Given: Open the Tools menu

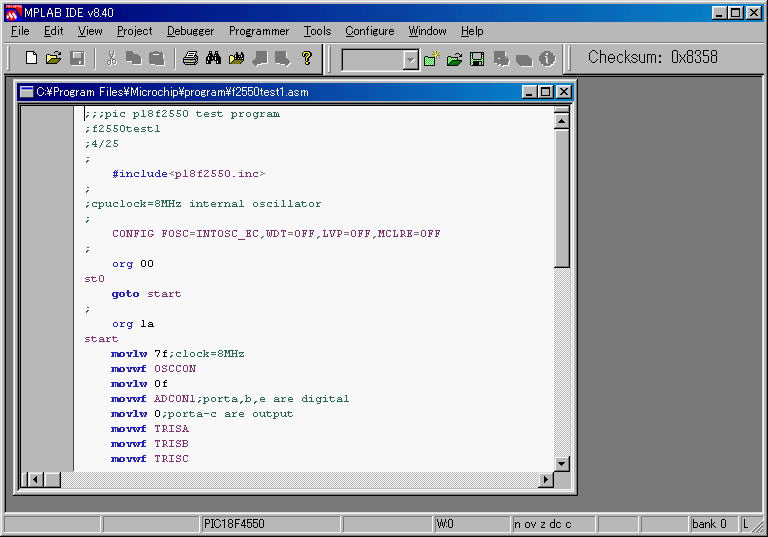Looking at the screenshot, I should [317, 31].
